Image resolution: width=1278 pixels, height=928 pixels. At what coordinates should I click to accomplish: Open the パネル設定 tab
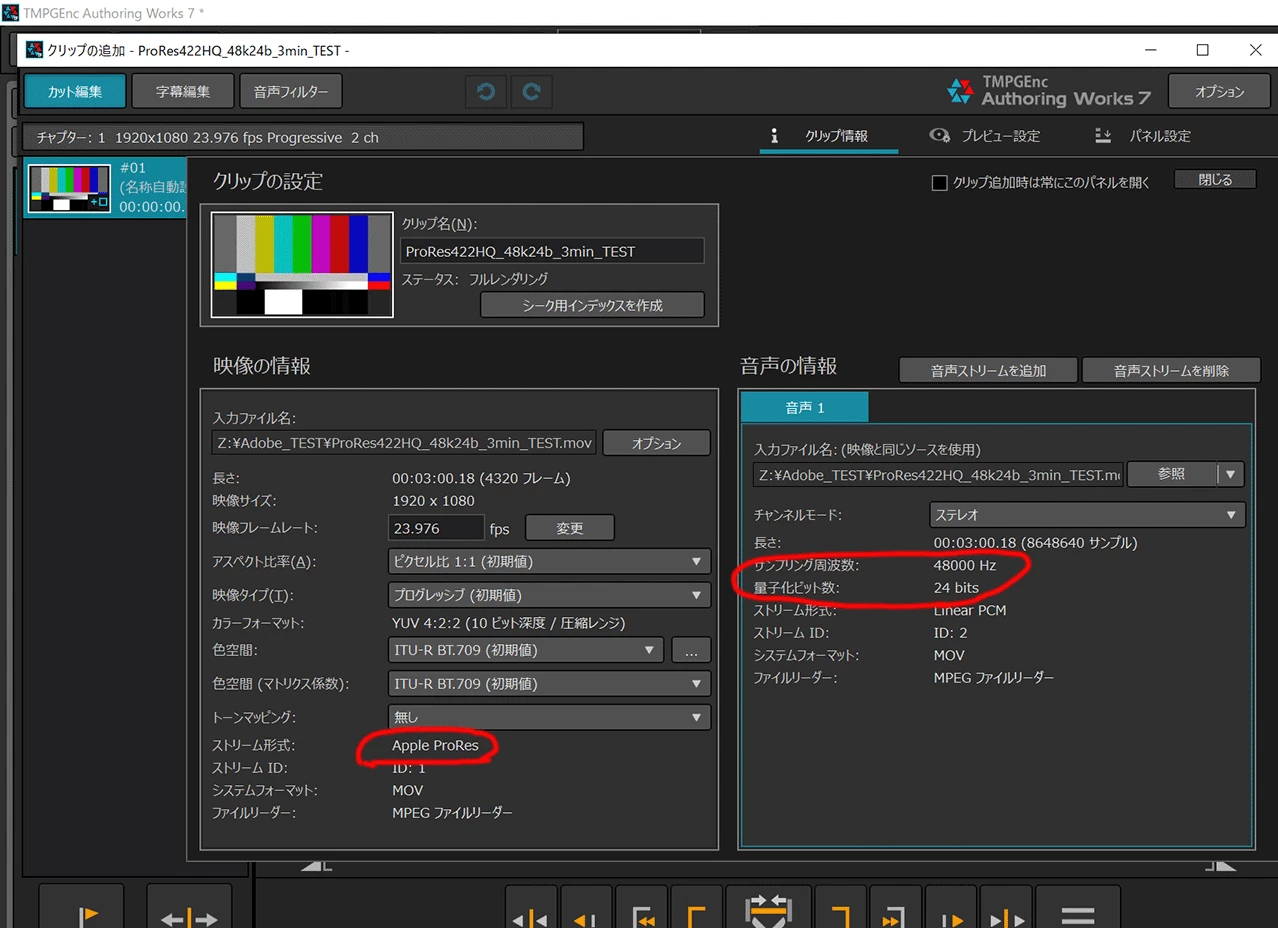tap(1145, 136)
